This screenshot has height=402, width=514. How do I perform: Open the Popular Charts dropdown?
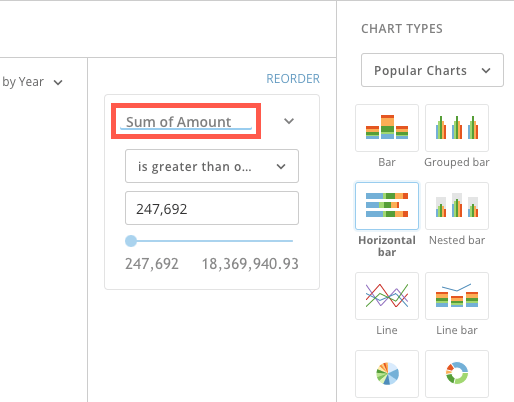432,70
